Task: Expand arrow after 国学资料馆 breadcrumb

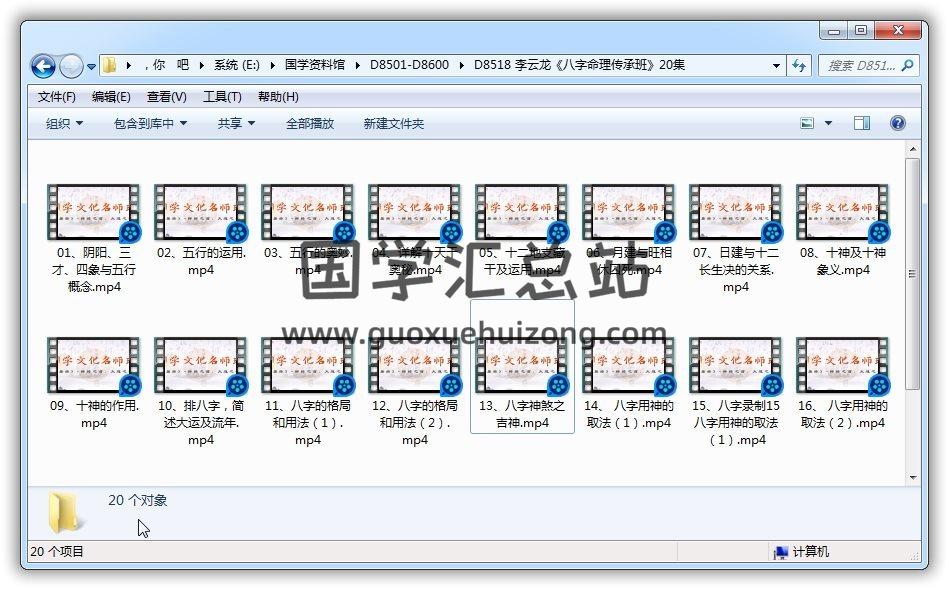Action: coord(357,65)
